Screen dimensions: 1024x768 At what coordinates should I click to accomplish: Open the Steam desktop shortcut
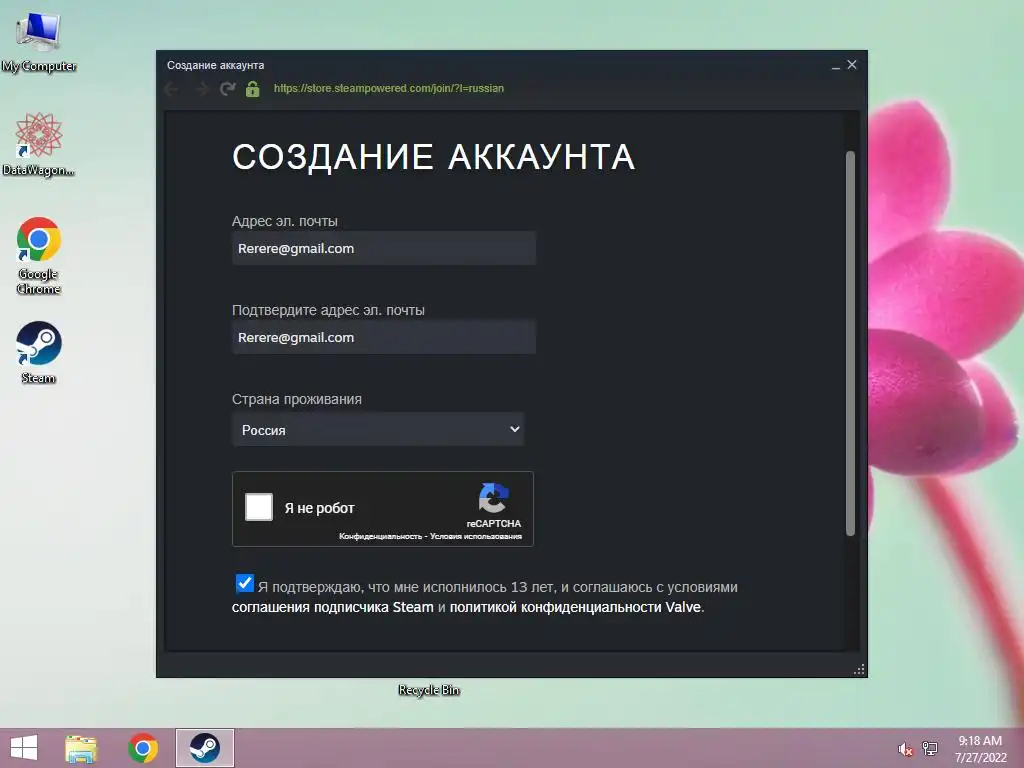pos(39,352)
